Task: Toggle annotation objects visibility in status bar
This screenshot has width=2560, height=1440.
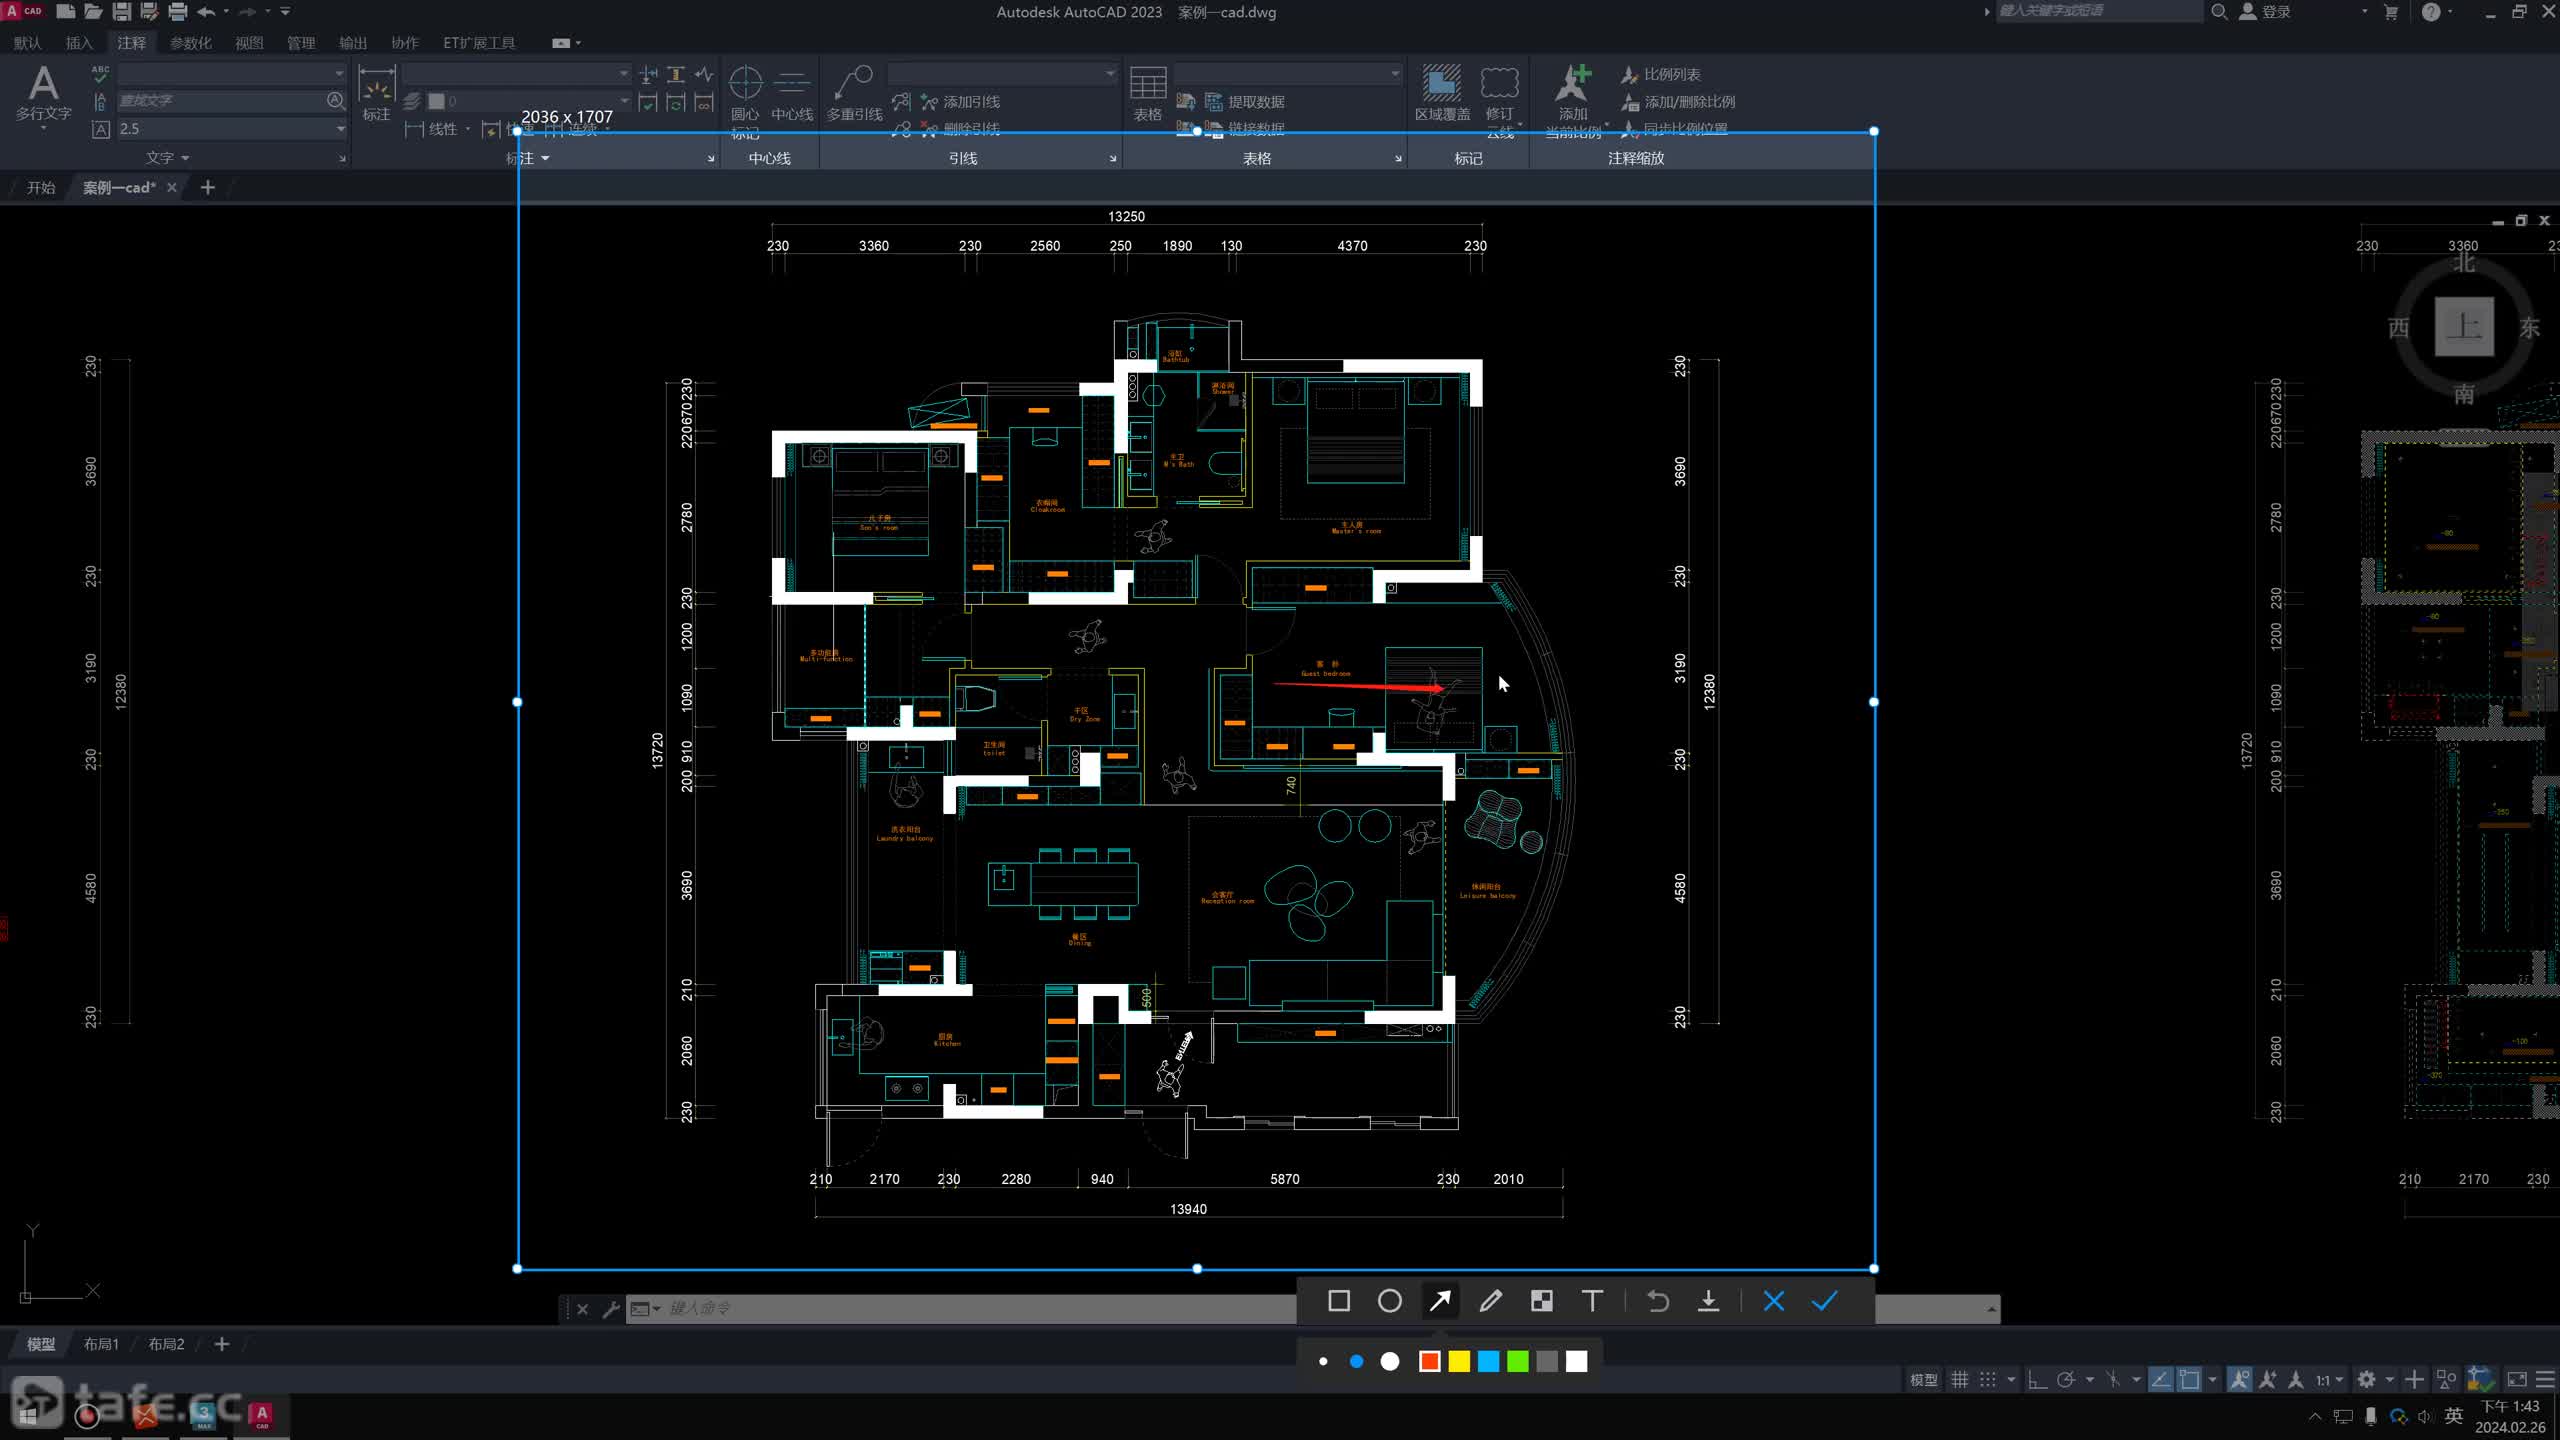Action: coord(2239,1380)
